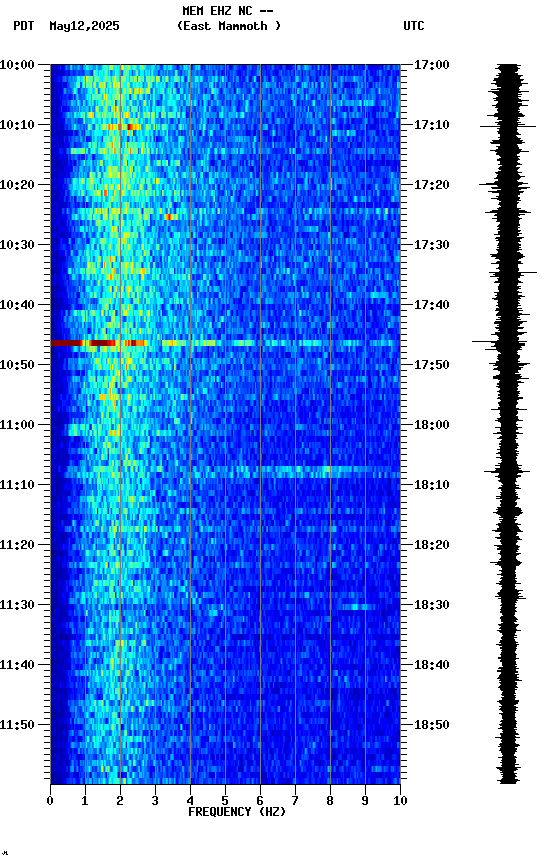The width and height of the screenshot is (552, 864).
Task: Click the 18:40 UTC time label
Action: point(432,665)
